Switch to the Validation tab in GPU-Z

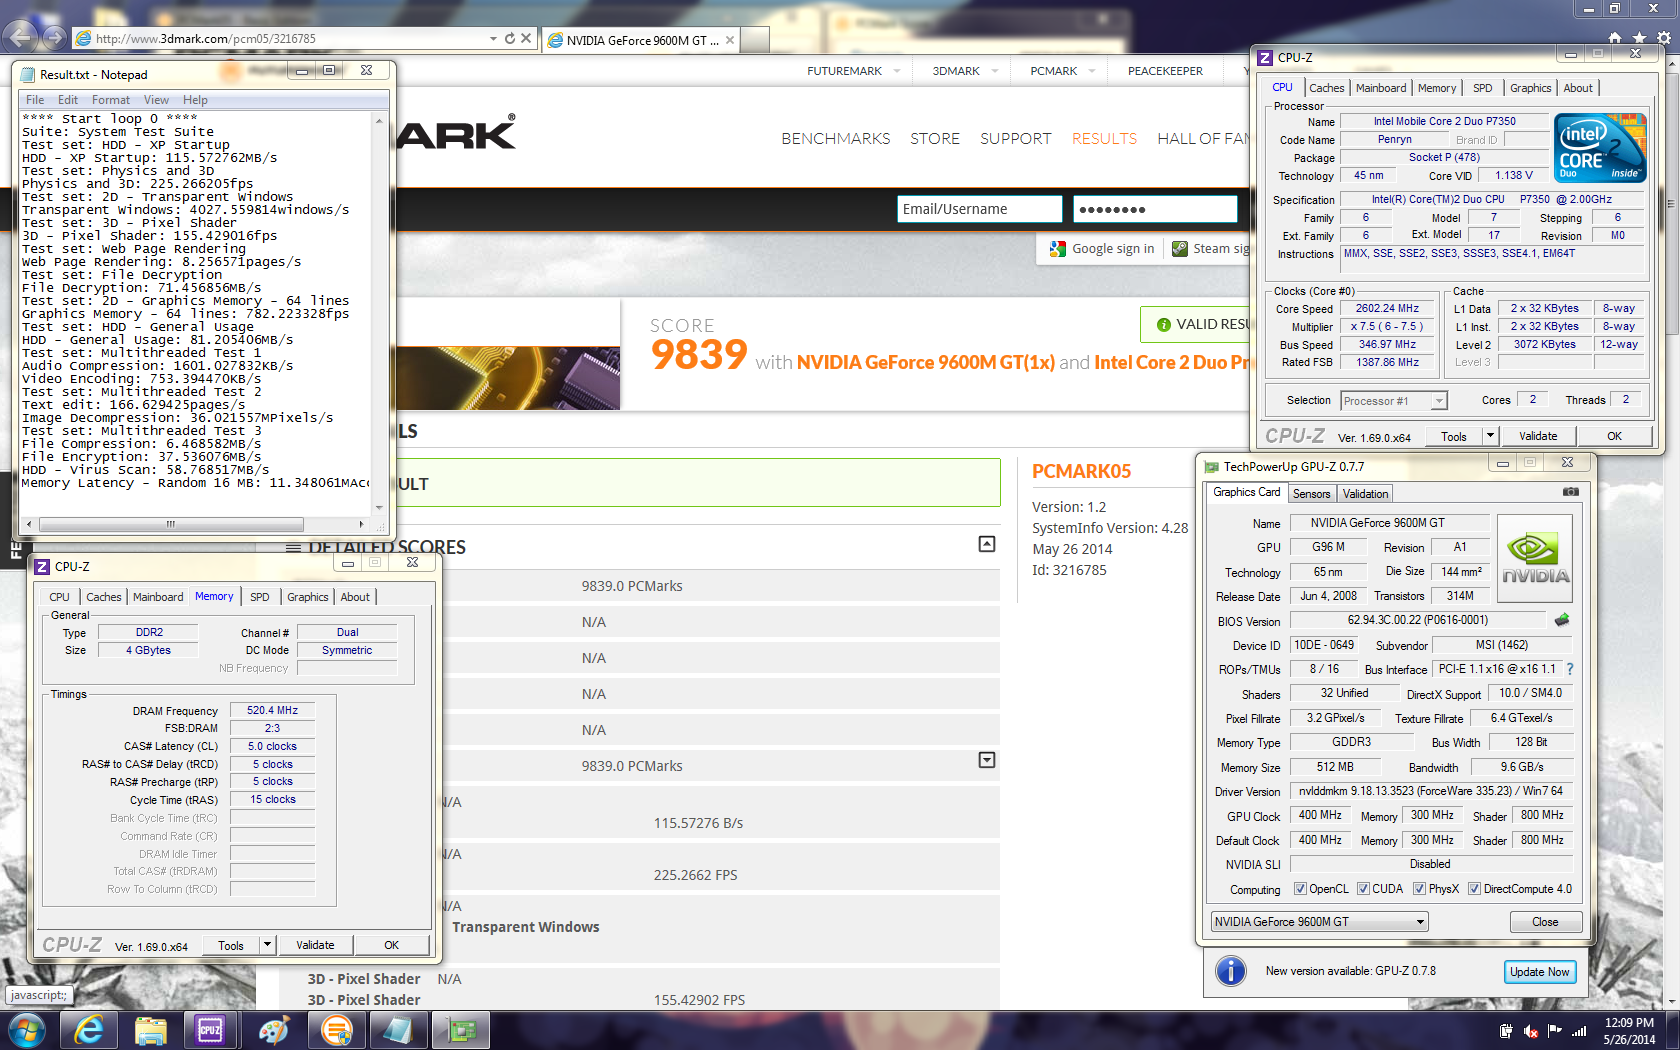coord(1365,494)
